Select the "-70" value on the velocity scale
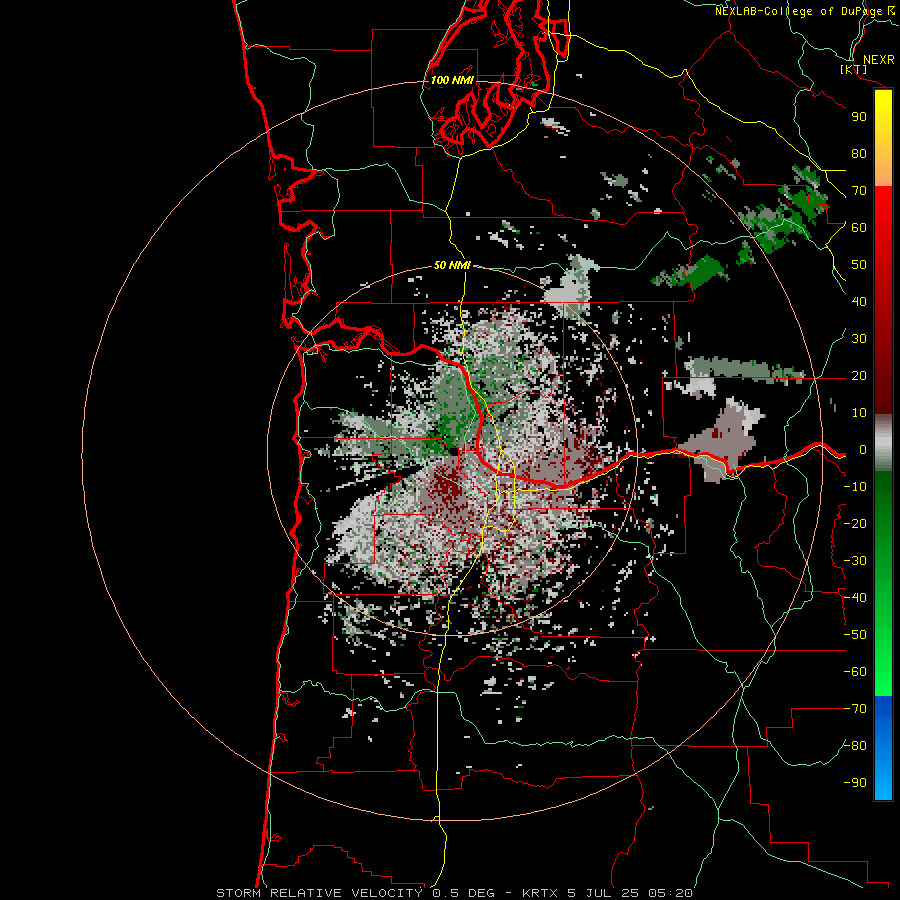 [x=855, y=709]
